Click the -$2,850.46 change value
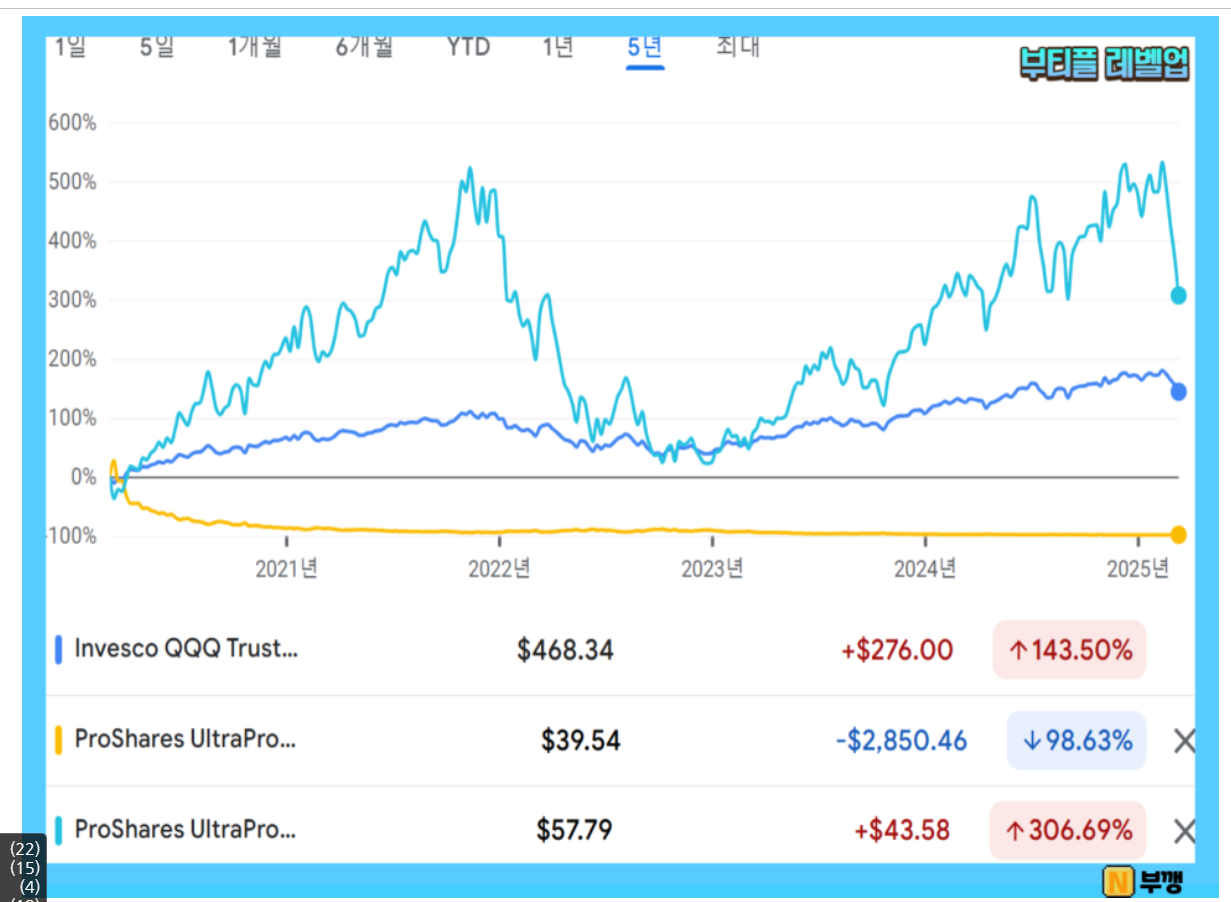1231x902 pixels. (901, 741)
